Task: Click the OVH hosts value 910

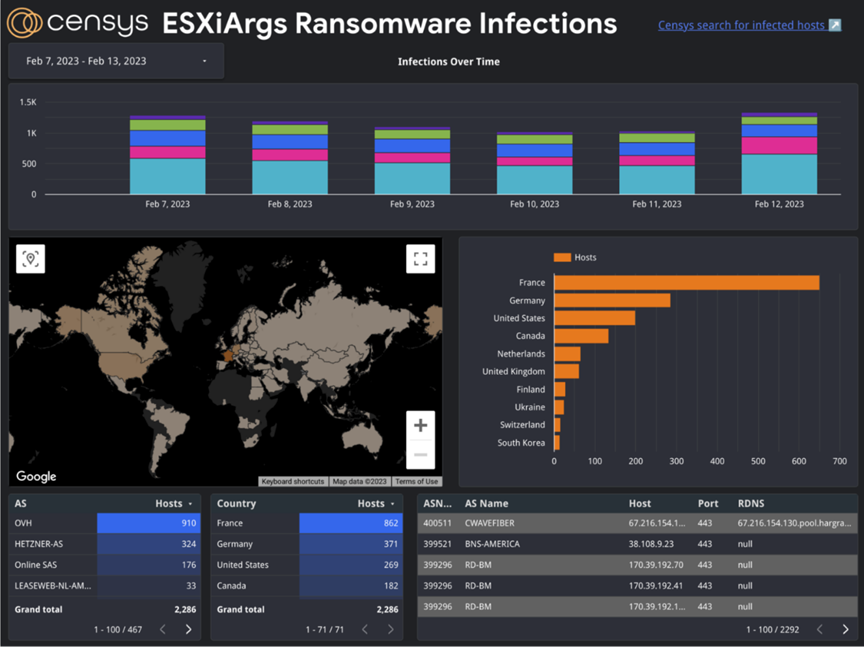Action: 189,523
